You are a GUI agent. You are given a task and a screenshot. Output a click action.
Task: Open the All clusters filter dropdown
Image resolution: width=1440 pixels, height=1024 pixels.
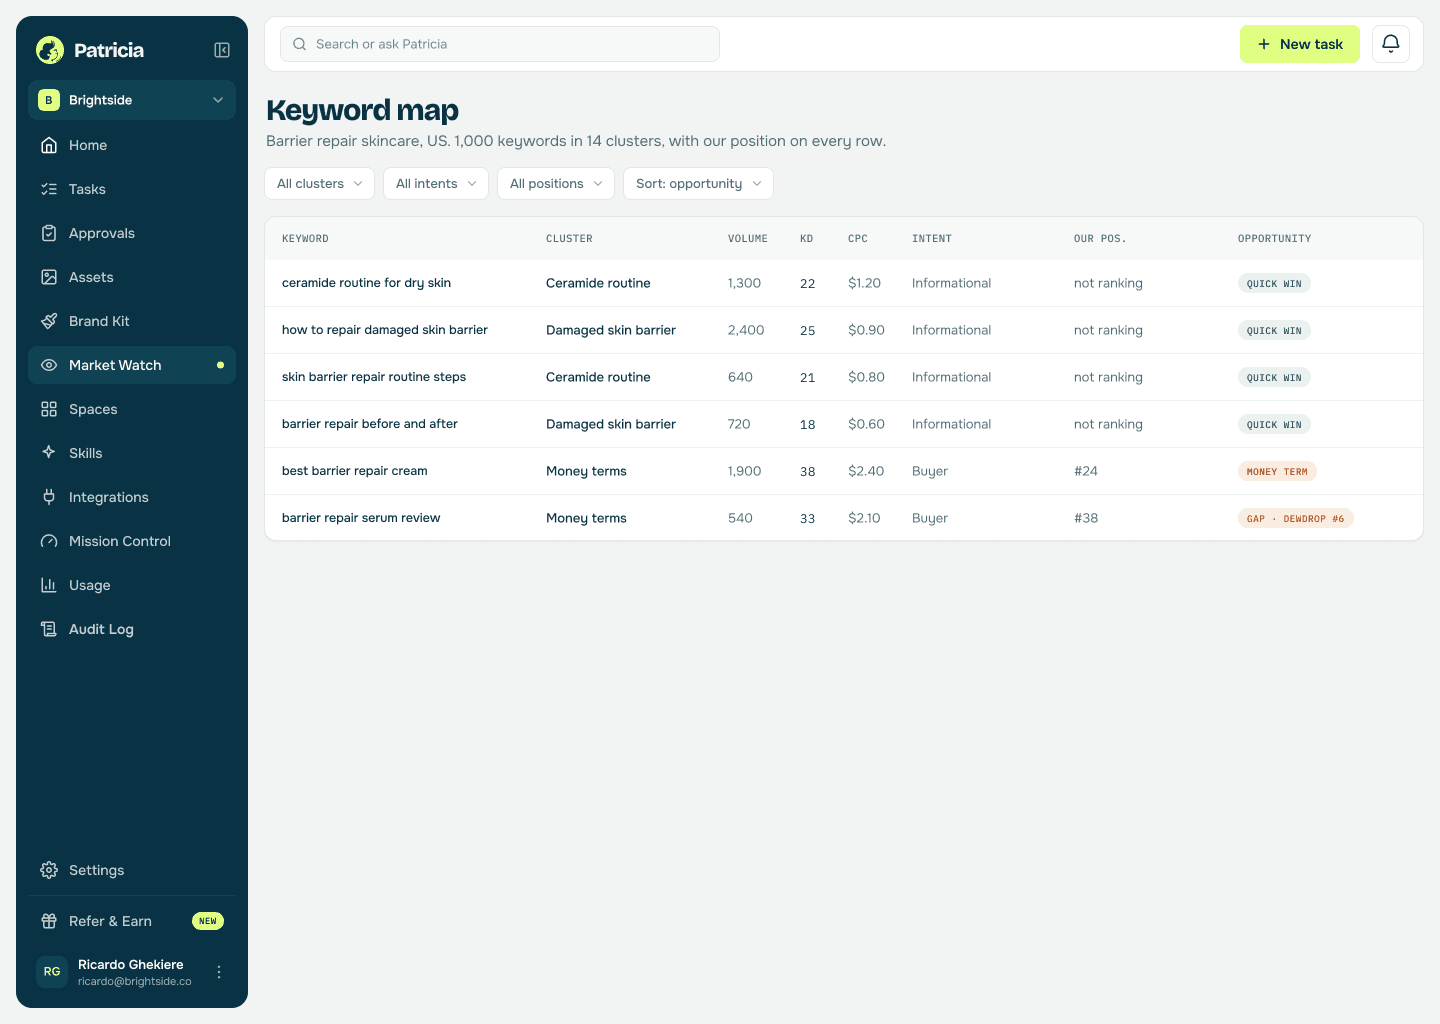coord(320,184)
